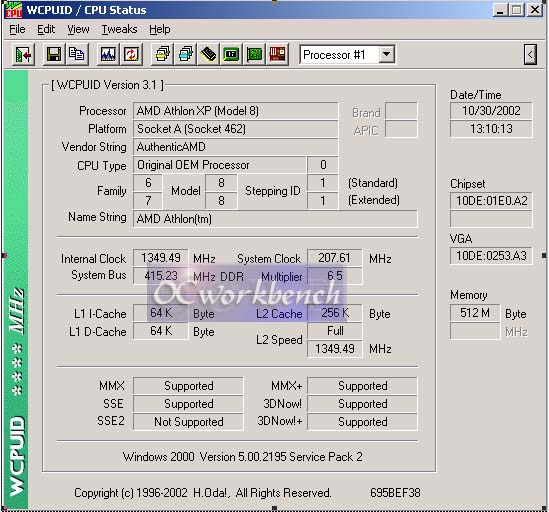The width and height of the screenshot is (549, 512).
Task: Select the System Bus value 415.23
Action: 160,276
